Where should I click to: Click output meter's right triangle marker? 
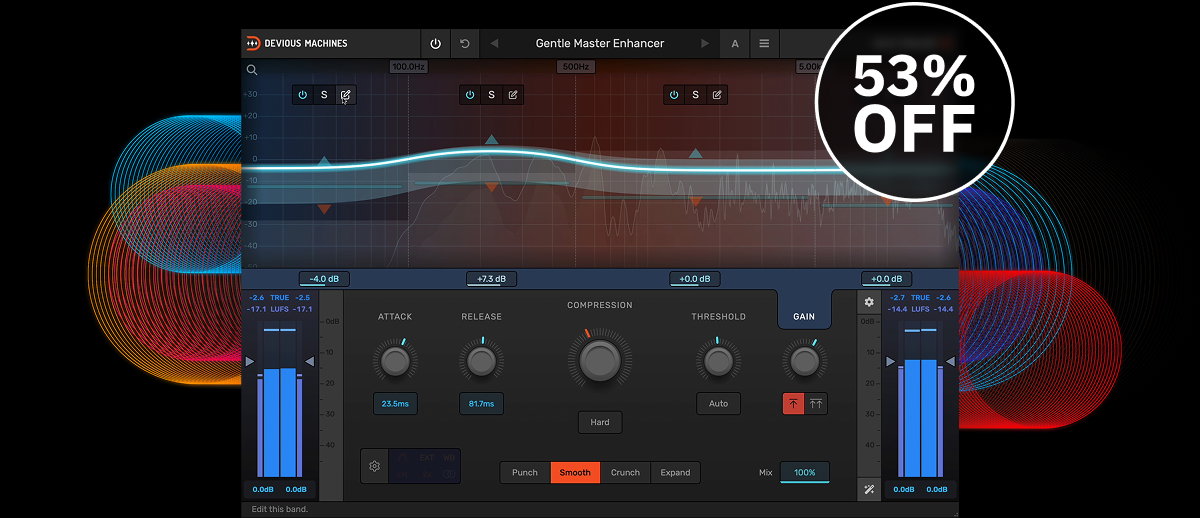point(950,361)
